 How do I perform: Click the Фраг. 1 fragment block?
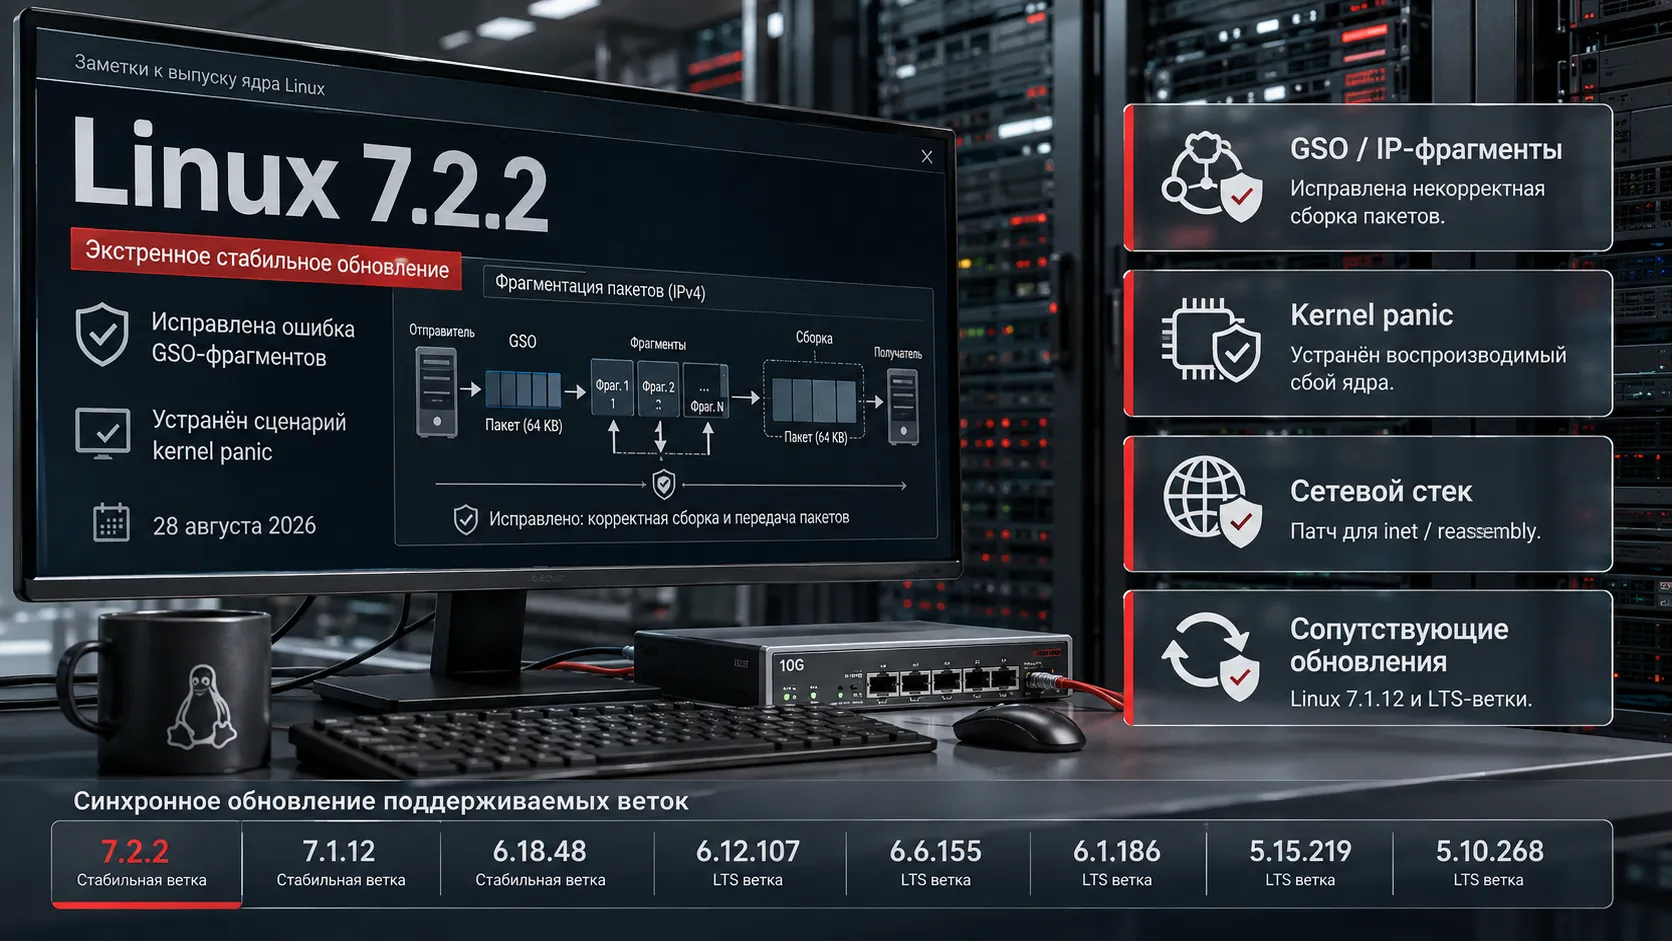(x=612, y=387)
